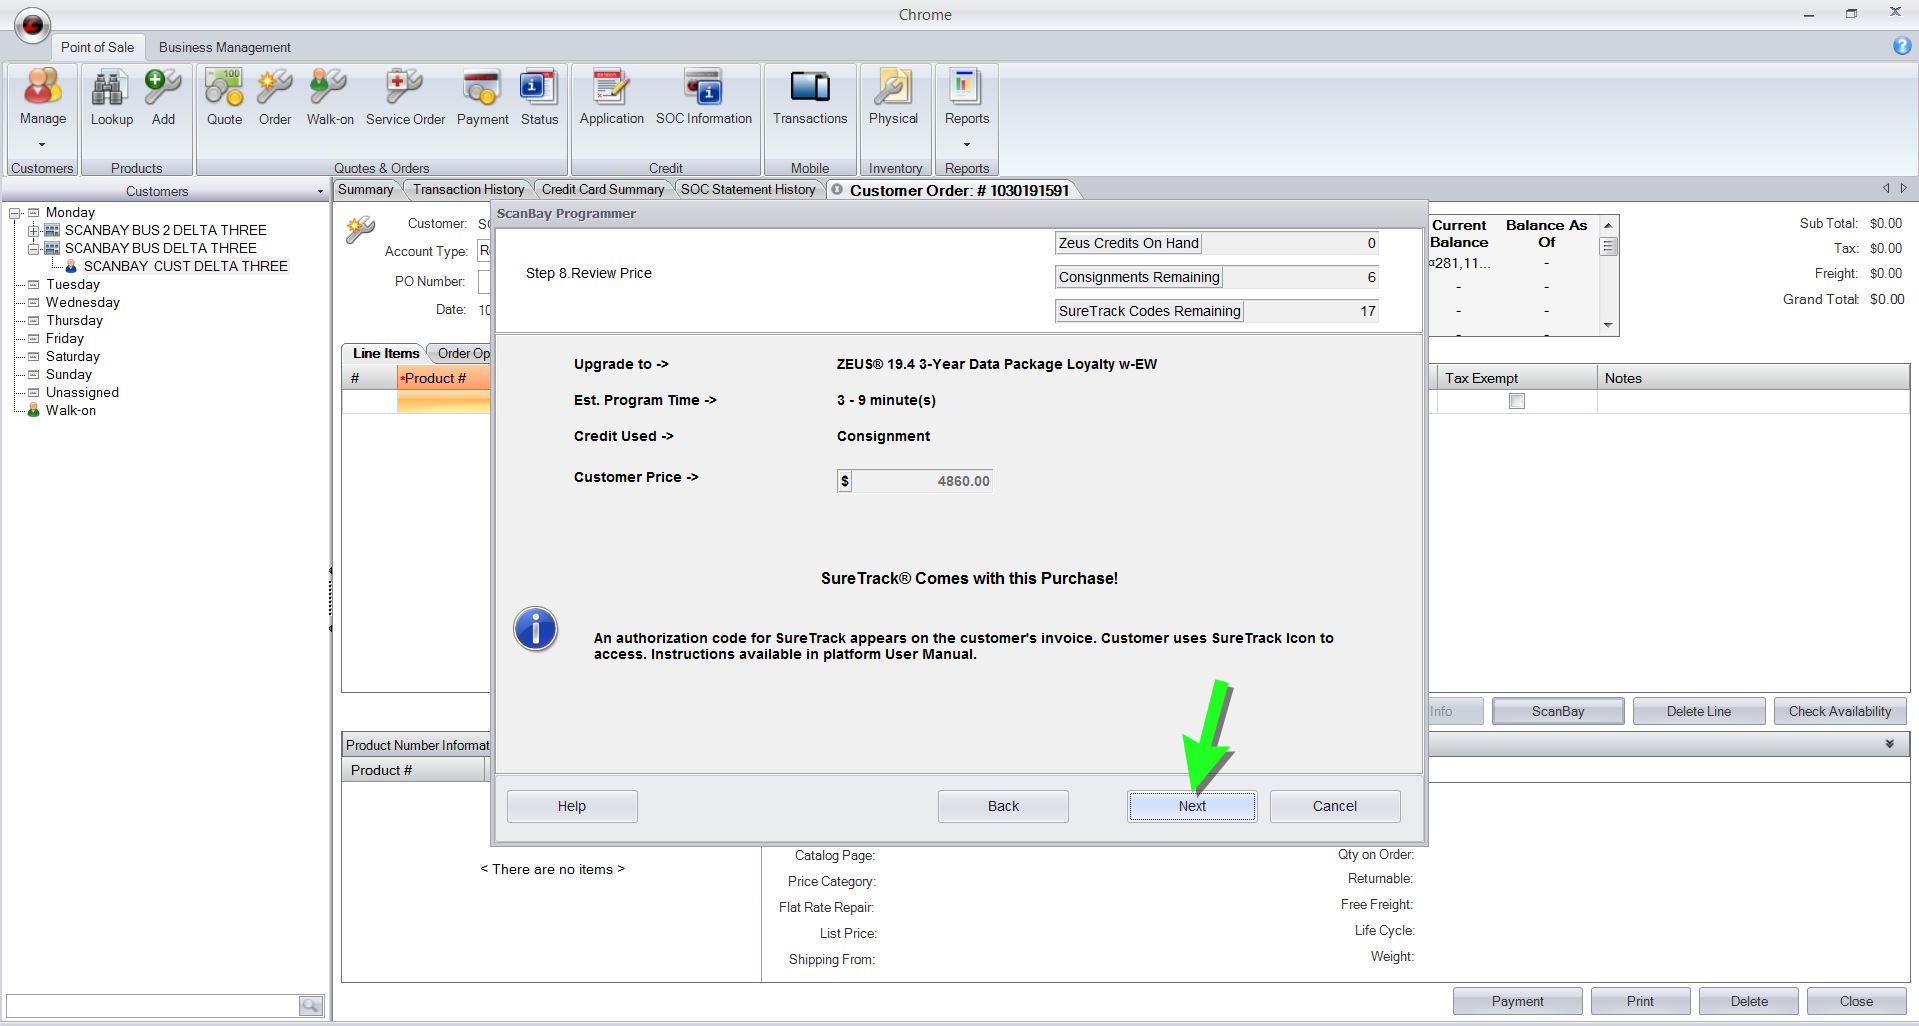Screen dimensions: 1919x1026
Task: Switch to Business Management tab
Action: tap(224, 47)
